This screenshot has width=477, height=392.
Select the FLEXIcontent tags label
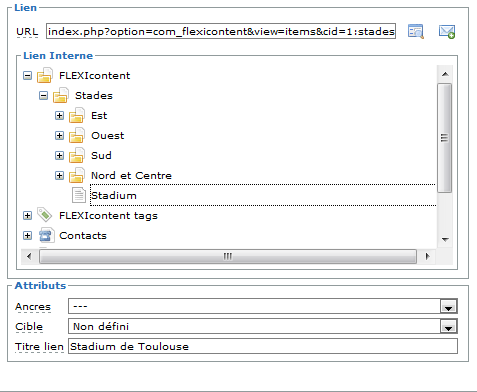click(x=108, y=216)
